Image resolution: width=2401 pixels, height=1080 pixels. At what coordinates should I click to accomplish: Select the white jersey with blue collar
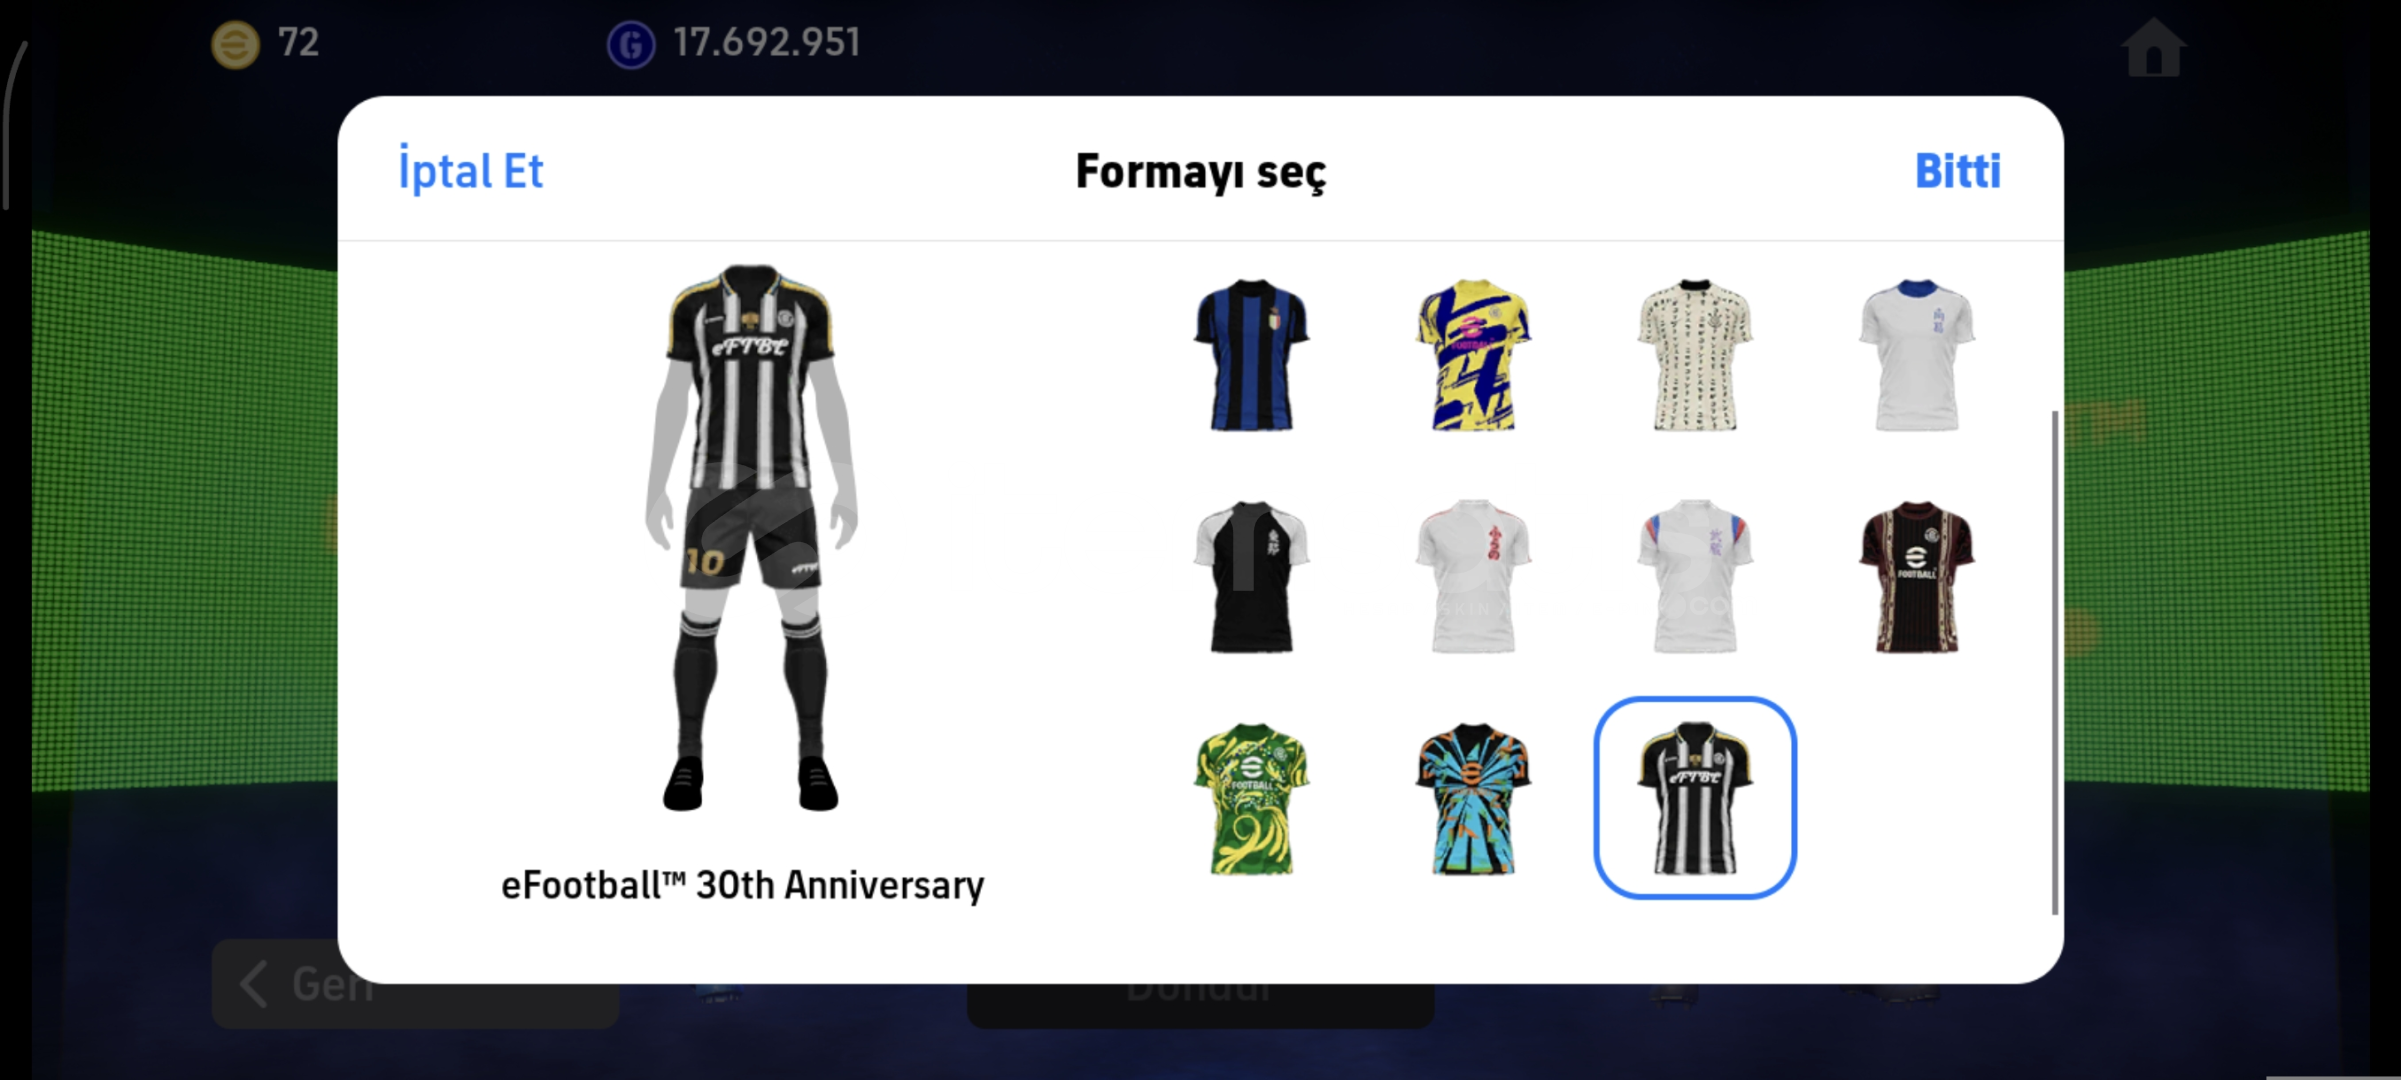[x=1917, y=356]
